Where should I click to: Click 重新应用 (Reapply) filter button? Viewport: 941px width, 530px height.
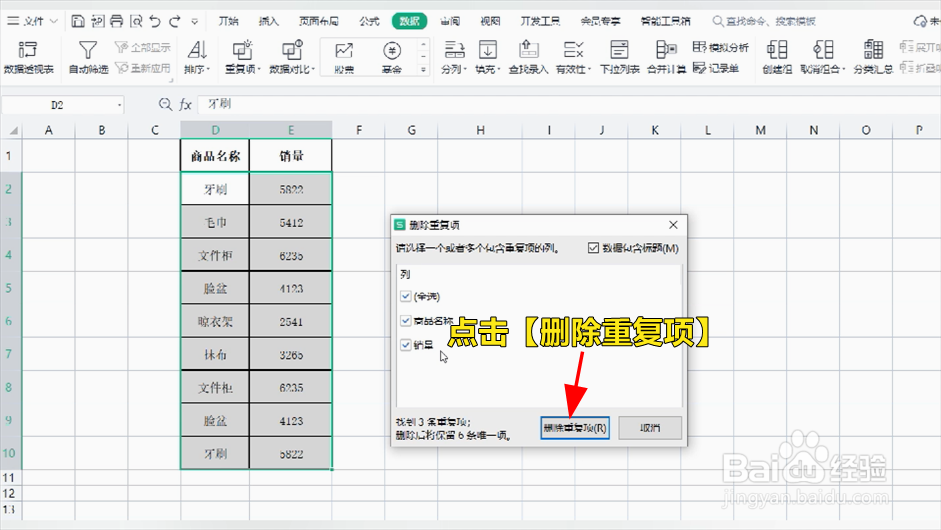(143, 68)
